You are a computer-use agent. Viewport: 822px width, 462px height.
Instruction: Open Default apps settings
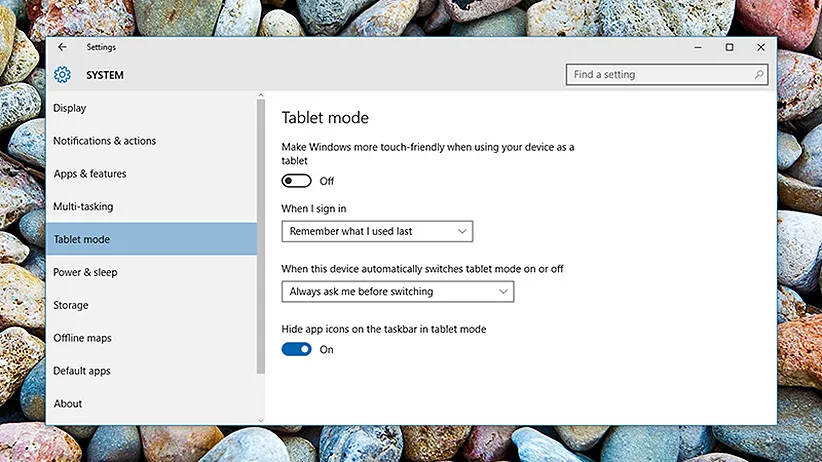82,371
